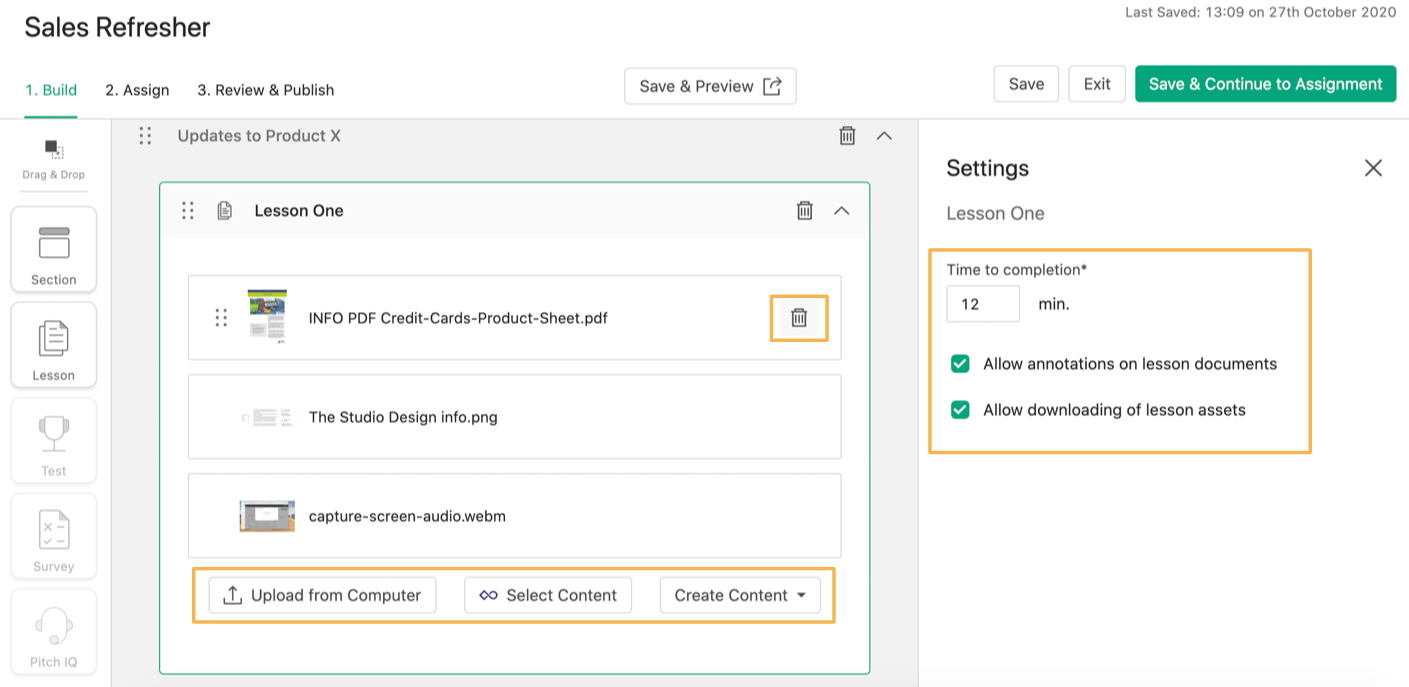Toggle Allow downloading of lesson assets
This screenshot has width=1409, height=687.
coord(960,410)
